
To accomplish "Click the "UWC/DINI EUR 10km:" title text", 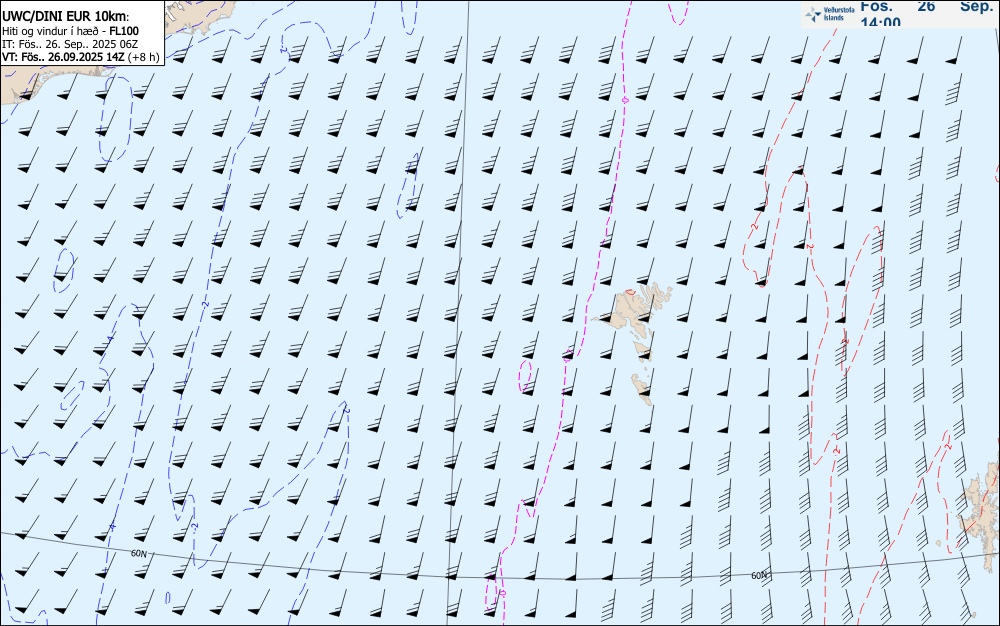I will click(66, 17).
